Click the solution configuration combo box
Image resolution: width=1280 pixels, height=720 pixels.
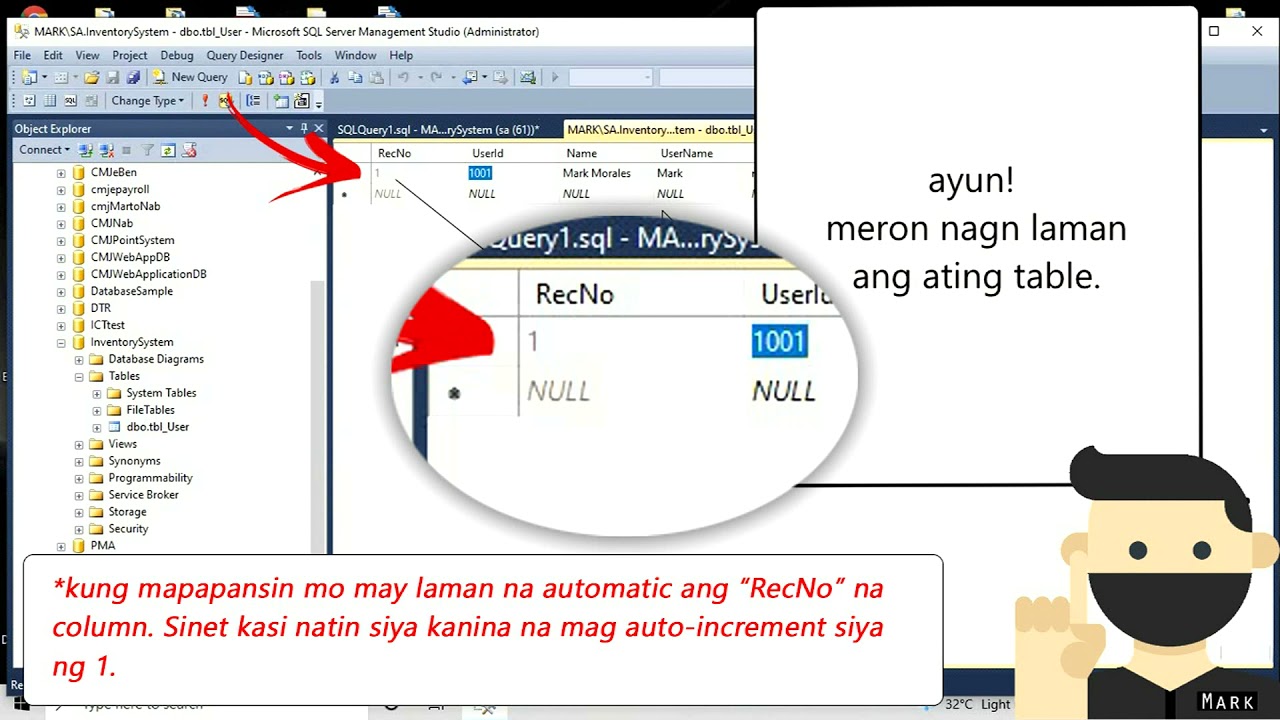[611, 77]
